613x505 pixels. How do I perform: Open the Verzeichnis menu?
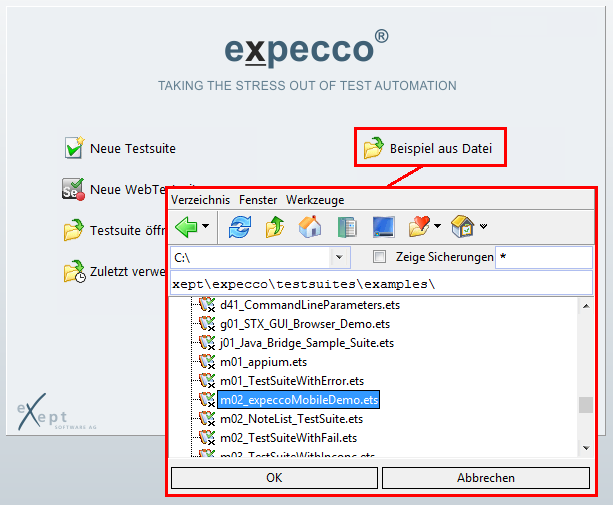tap(200, 200)
